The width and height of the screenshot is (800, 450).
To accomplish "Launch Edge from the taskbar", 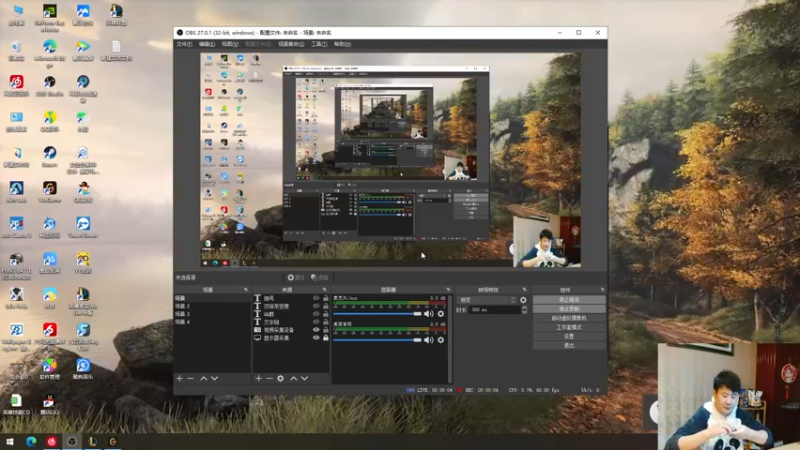I will 31,441.
